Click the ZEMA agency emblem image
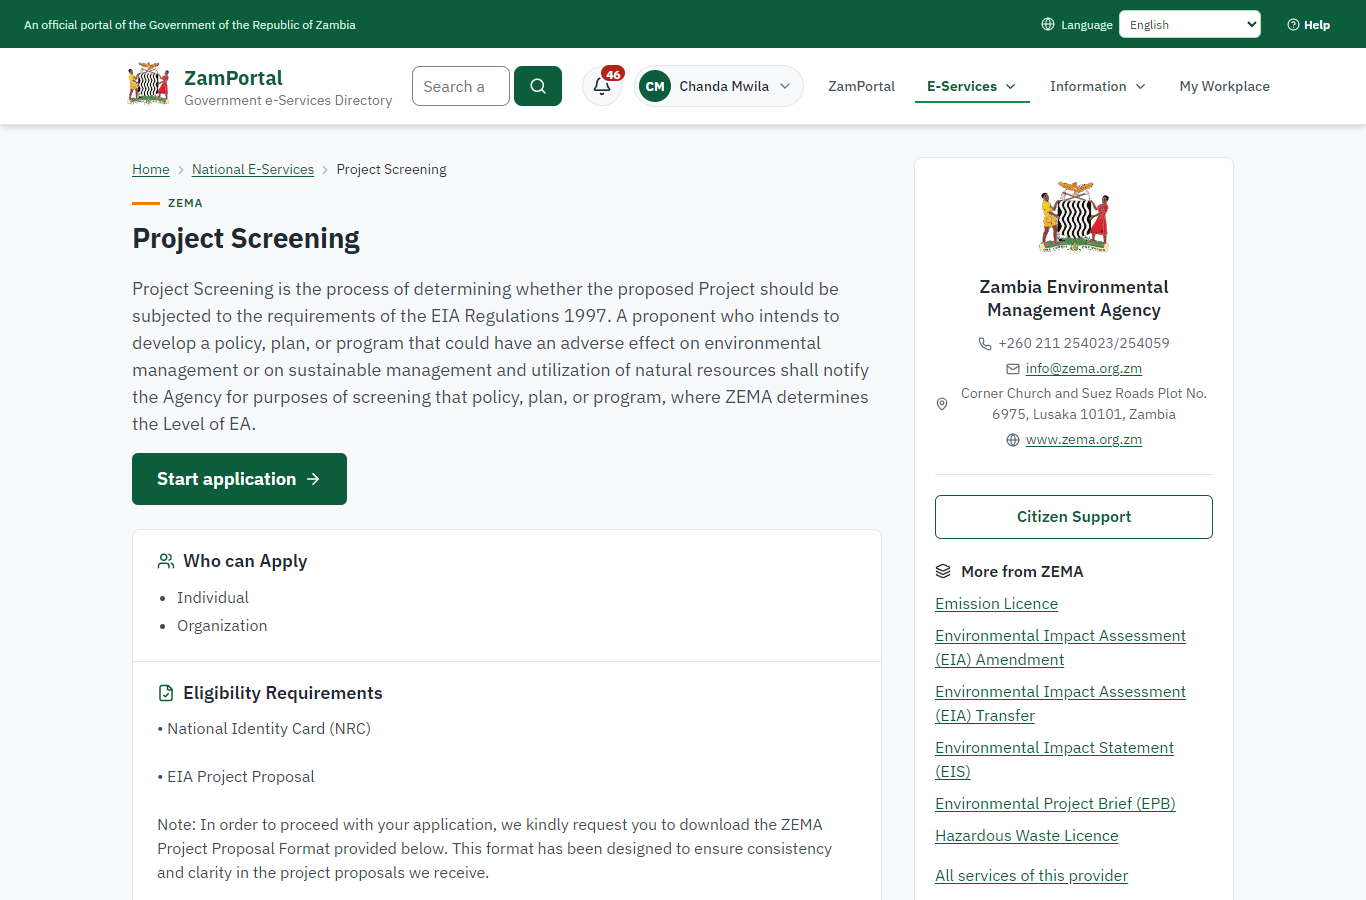 (1074, 217)
